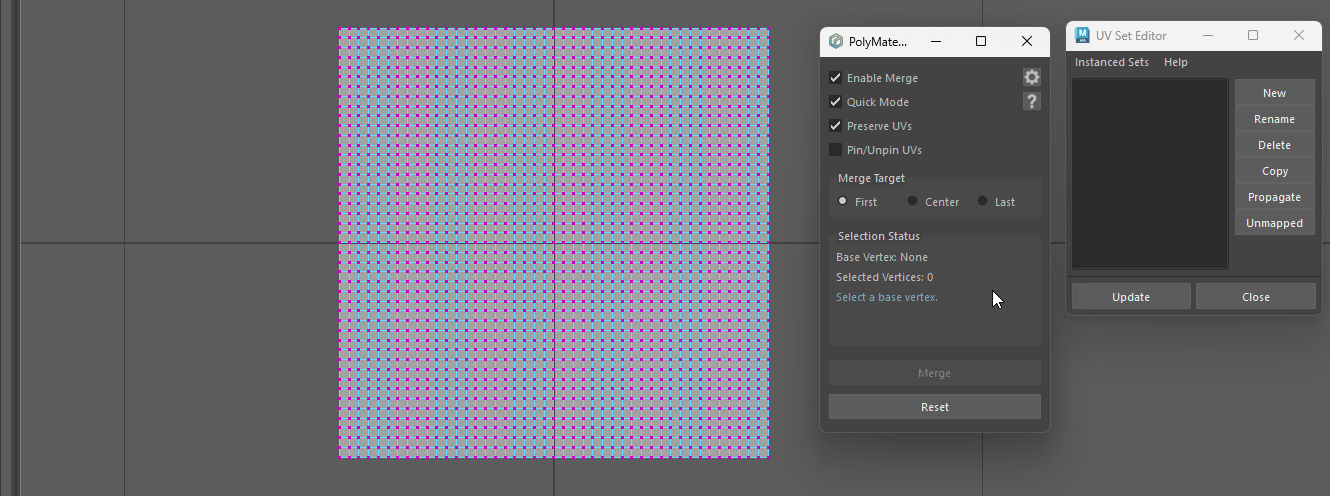Image resolution: width=1330 pixels, height=496 pixels.
Task: Click the PolyMate help question mark icon
Action: click(1032, 101)
